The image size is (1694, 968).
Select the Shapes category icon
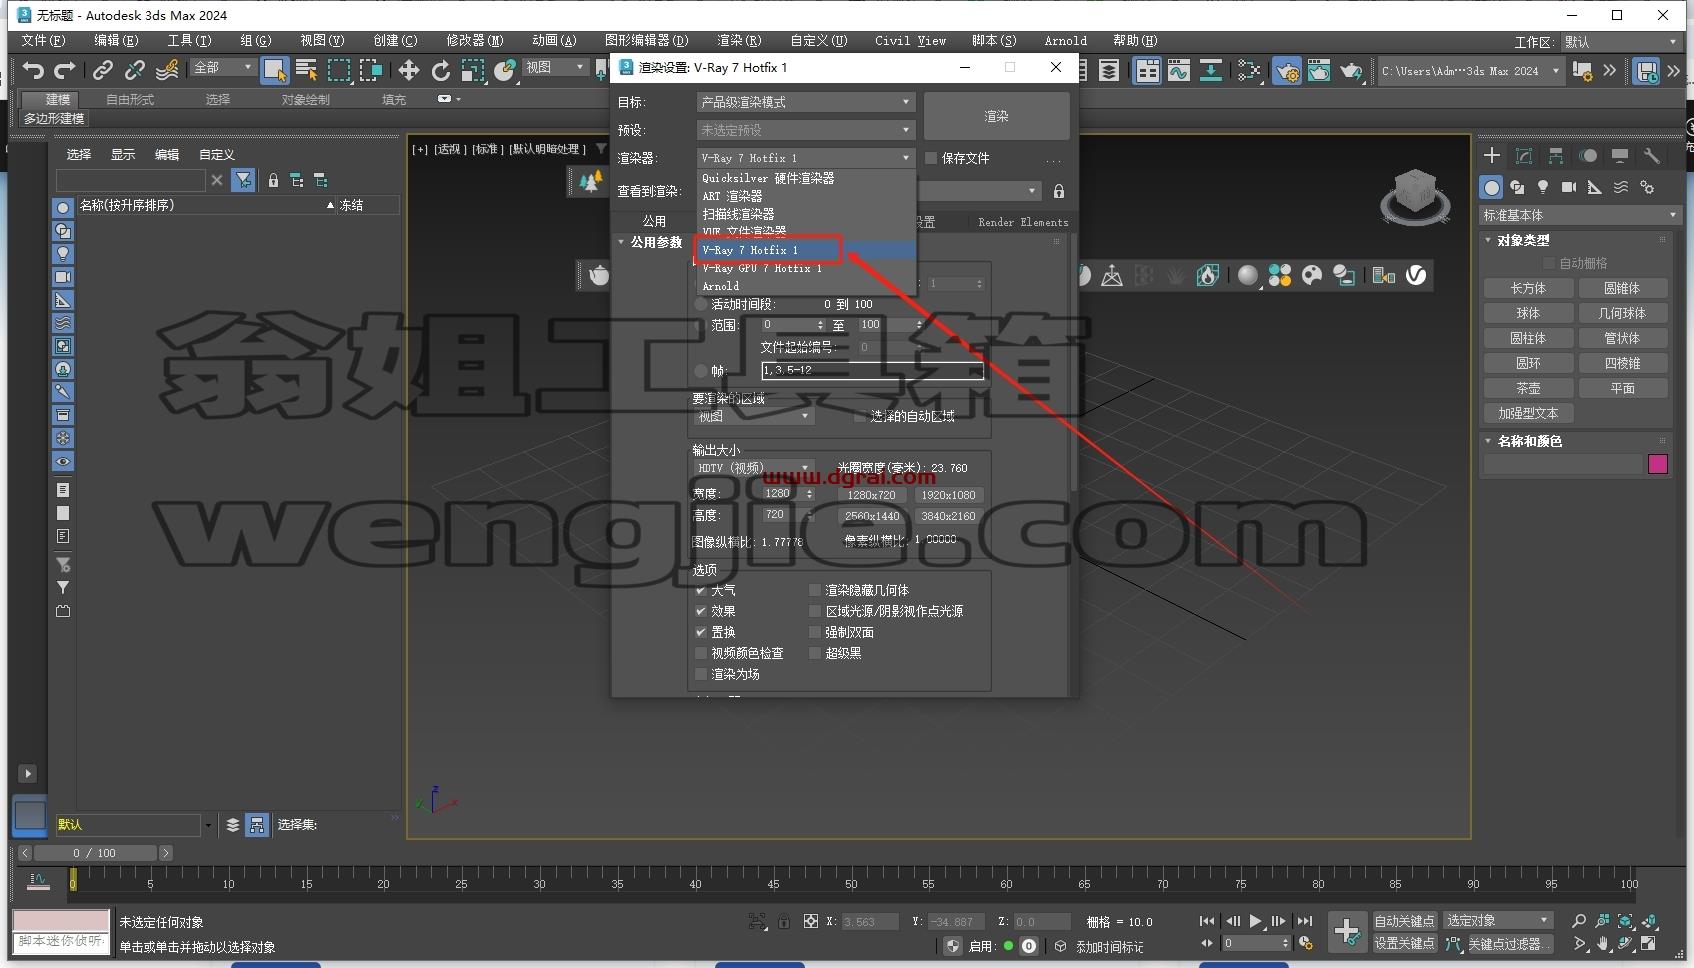coord(1517,187)
